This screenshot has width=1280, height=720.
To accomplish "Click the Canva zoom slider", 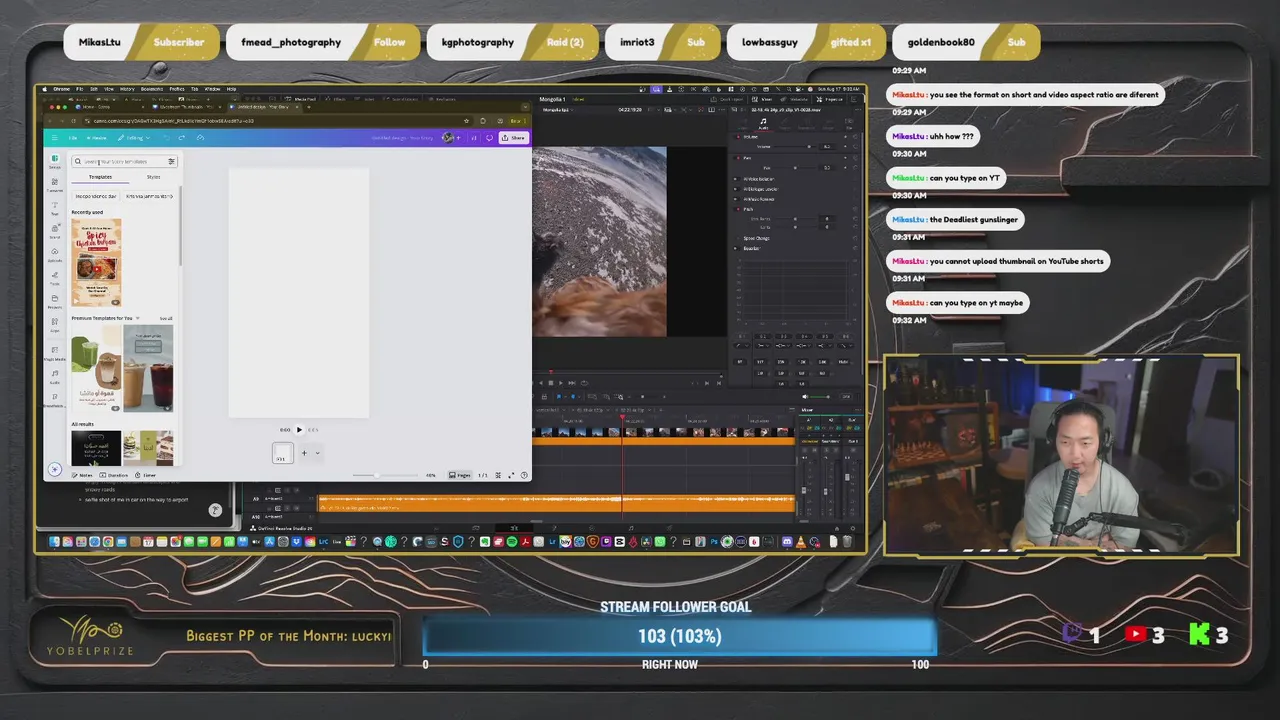I will [386, 475].
